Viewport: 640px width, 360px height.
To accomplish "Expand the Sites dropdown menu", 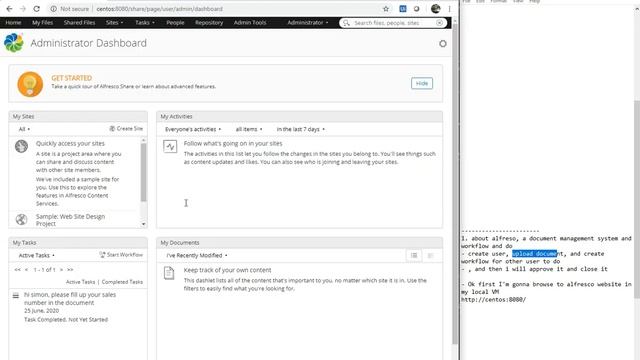I will click(114, 22).
